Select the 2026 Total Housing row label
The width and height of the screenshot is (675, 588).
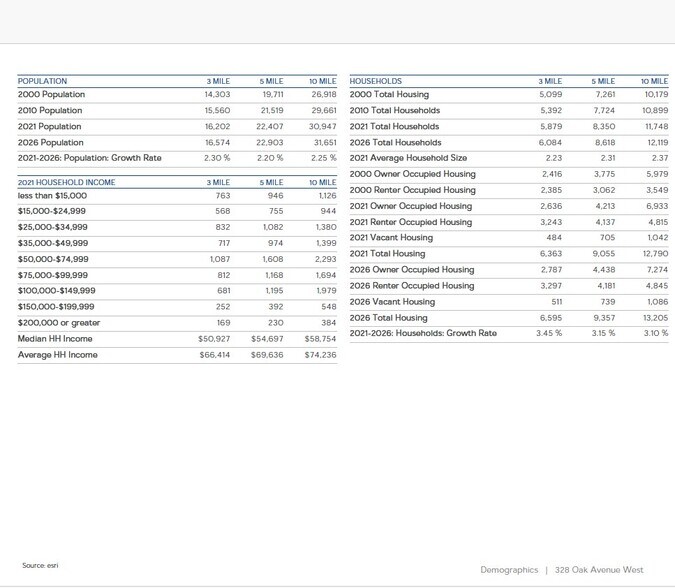[x=388, y=318]
